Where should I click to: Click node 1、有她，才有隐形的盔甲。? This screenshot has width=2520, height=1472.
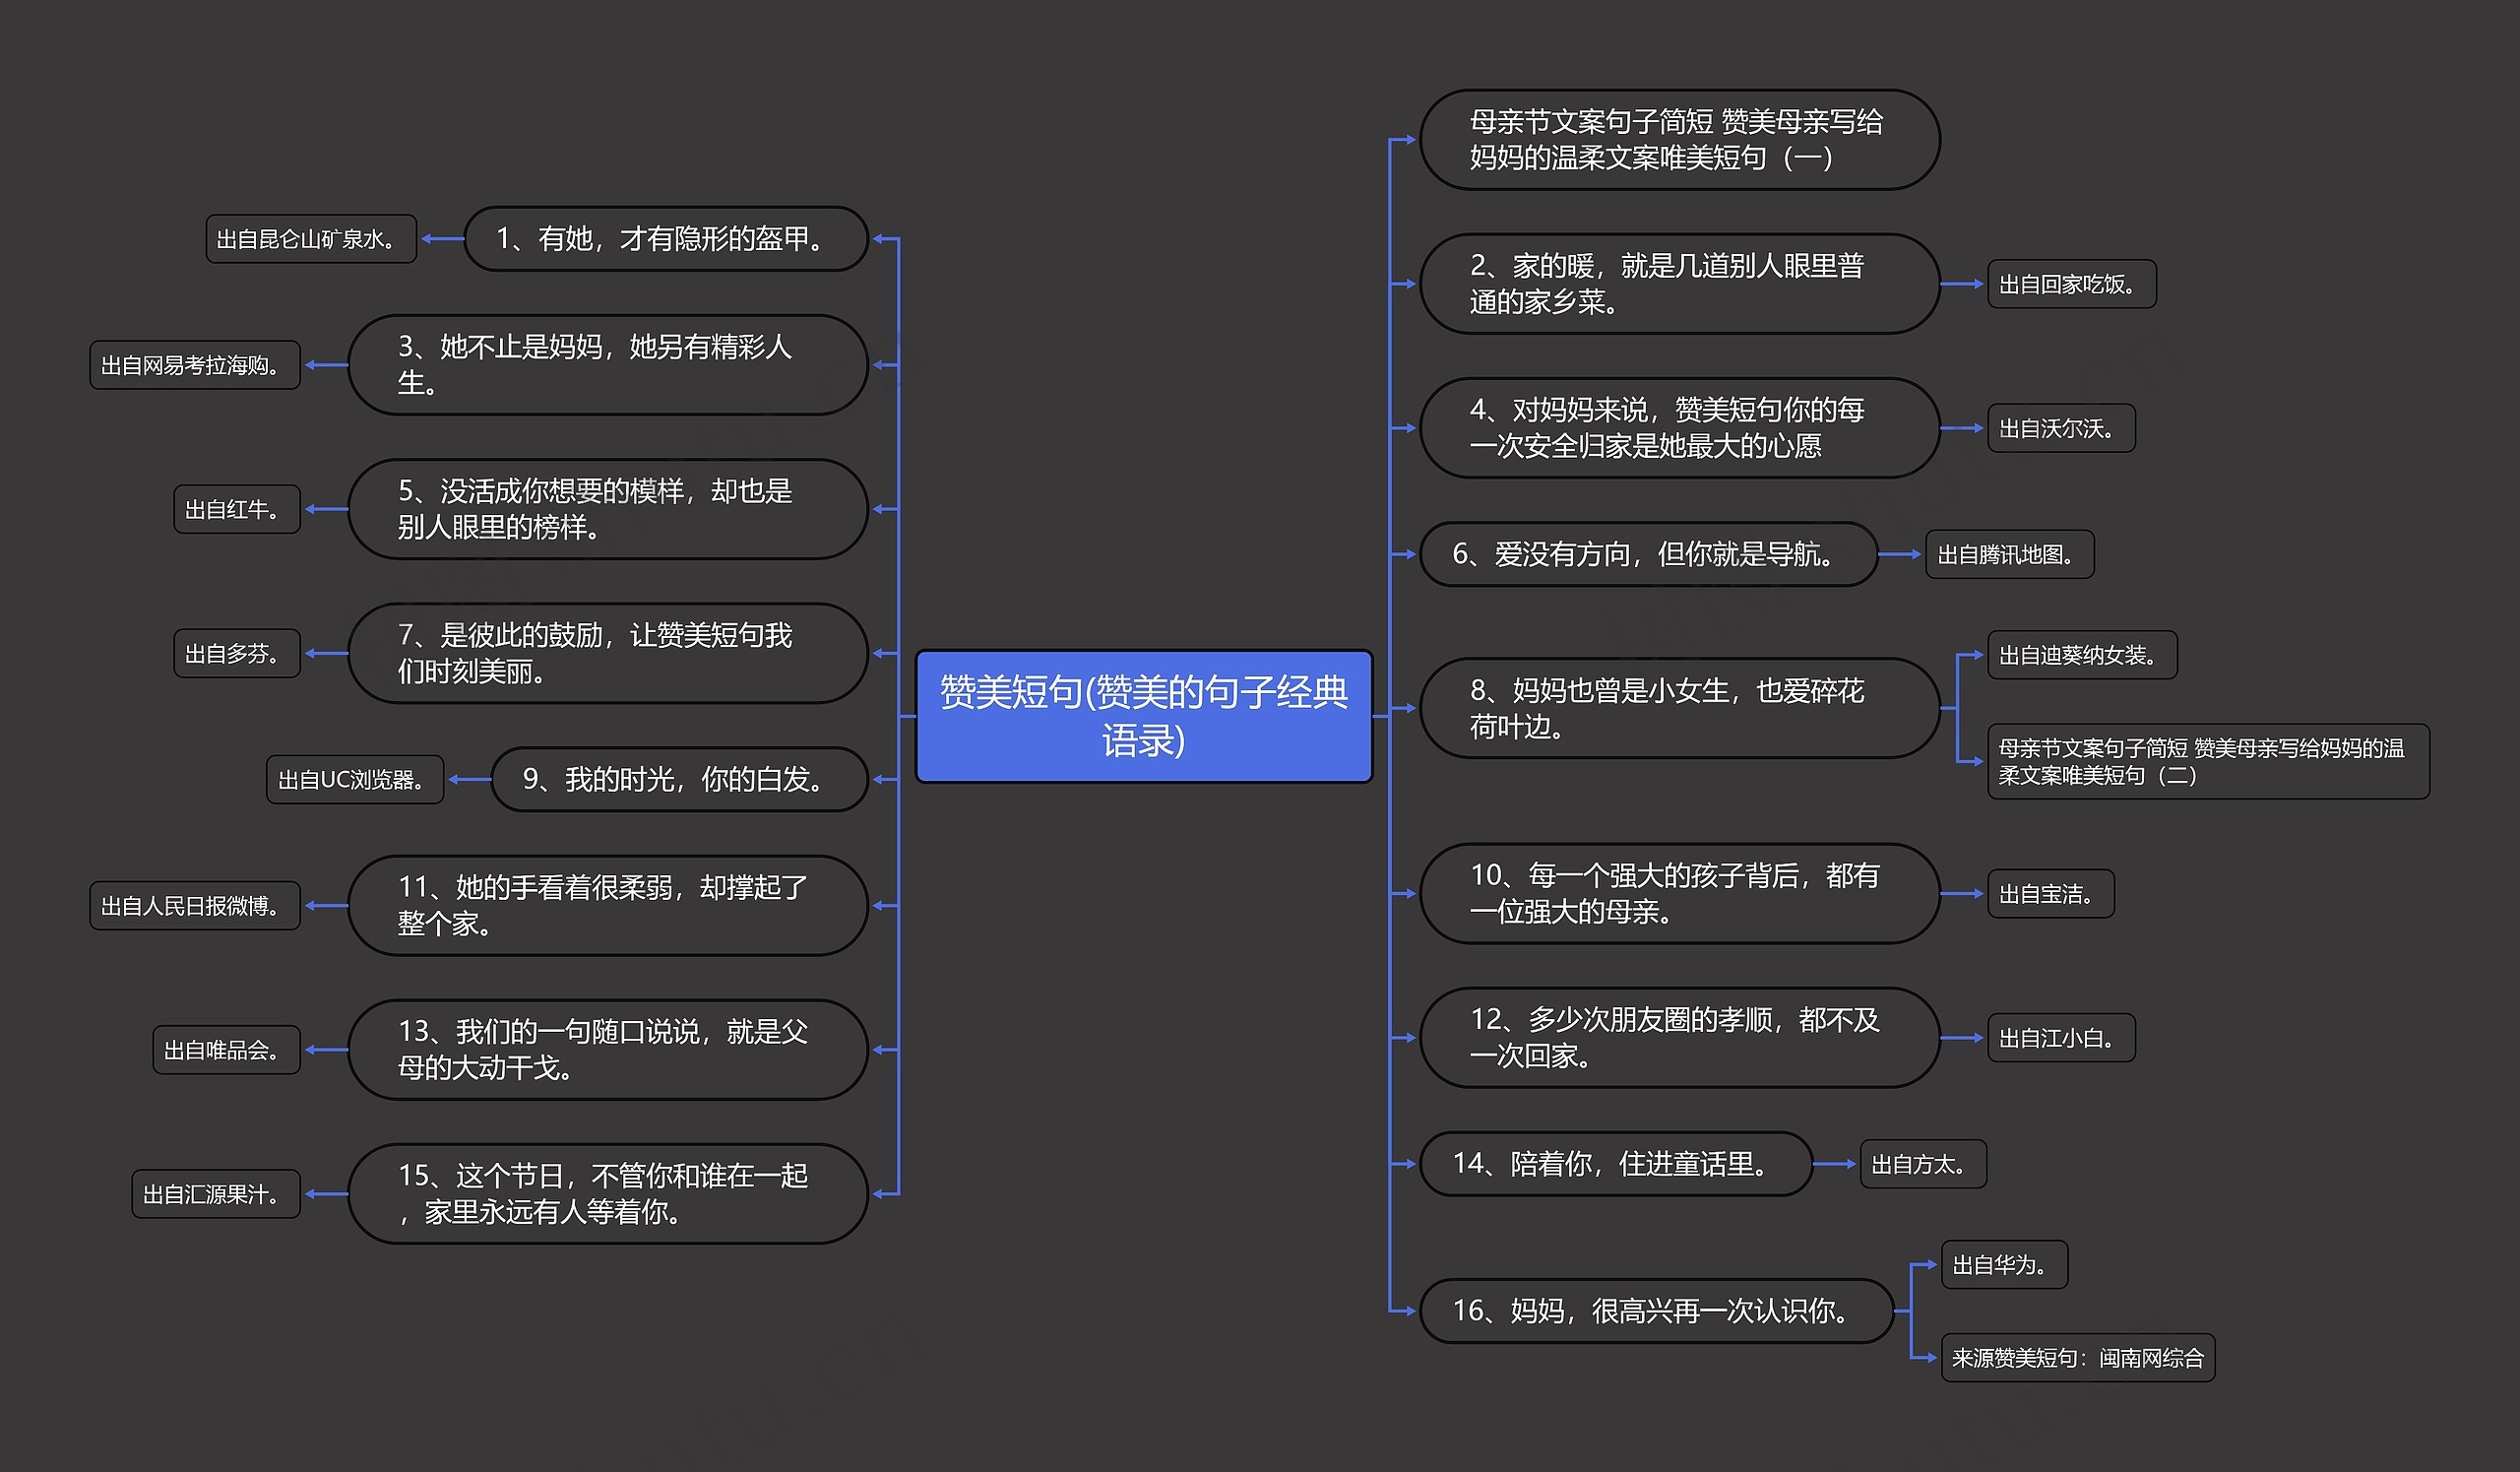coord(665,239)
